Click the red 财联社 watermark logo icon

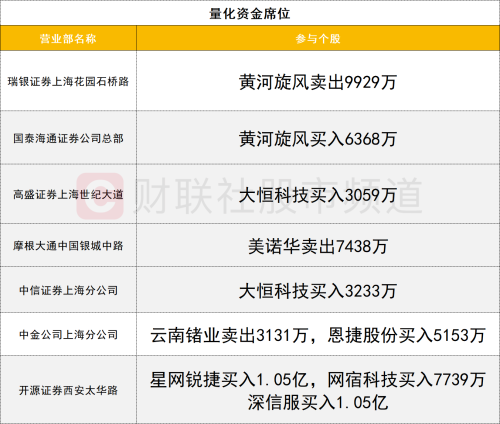click(x=100, y=196)
